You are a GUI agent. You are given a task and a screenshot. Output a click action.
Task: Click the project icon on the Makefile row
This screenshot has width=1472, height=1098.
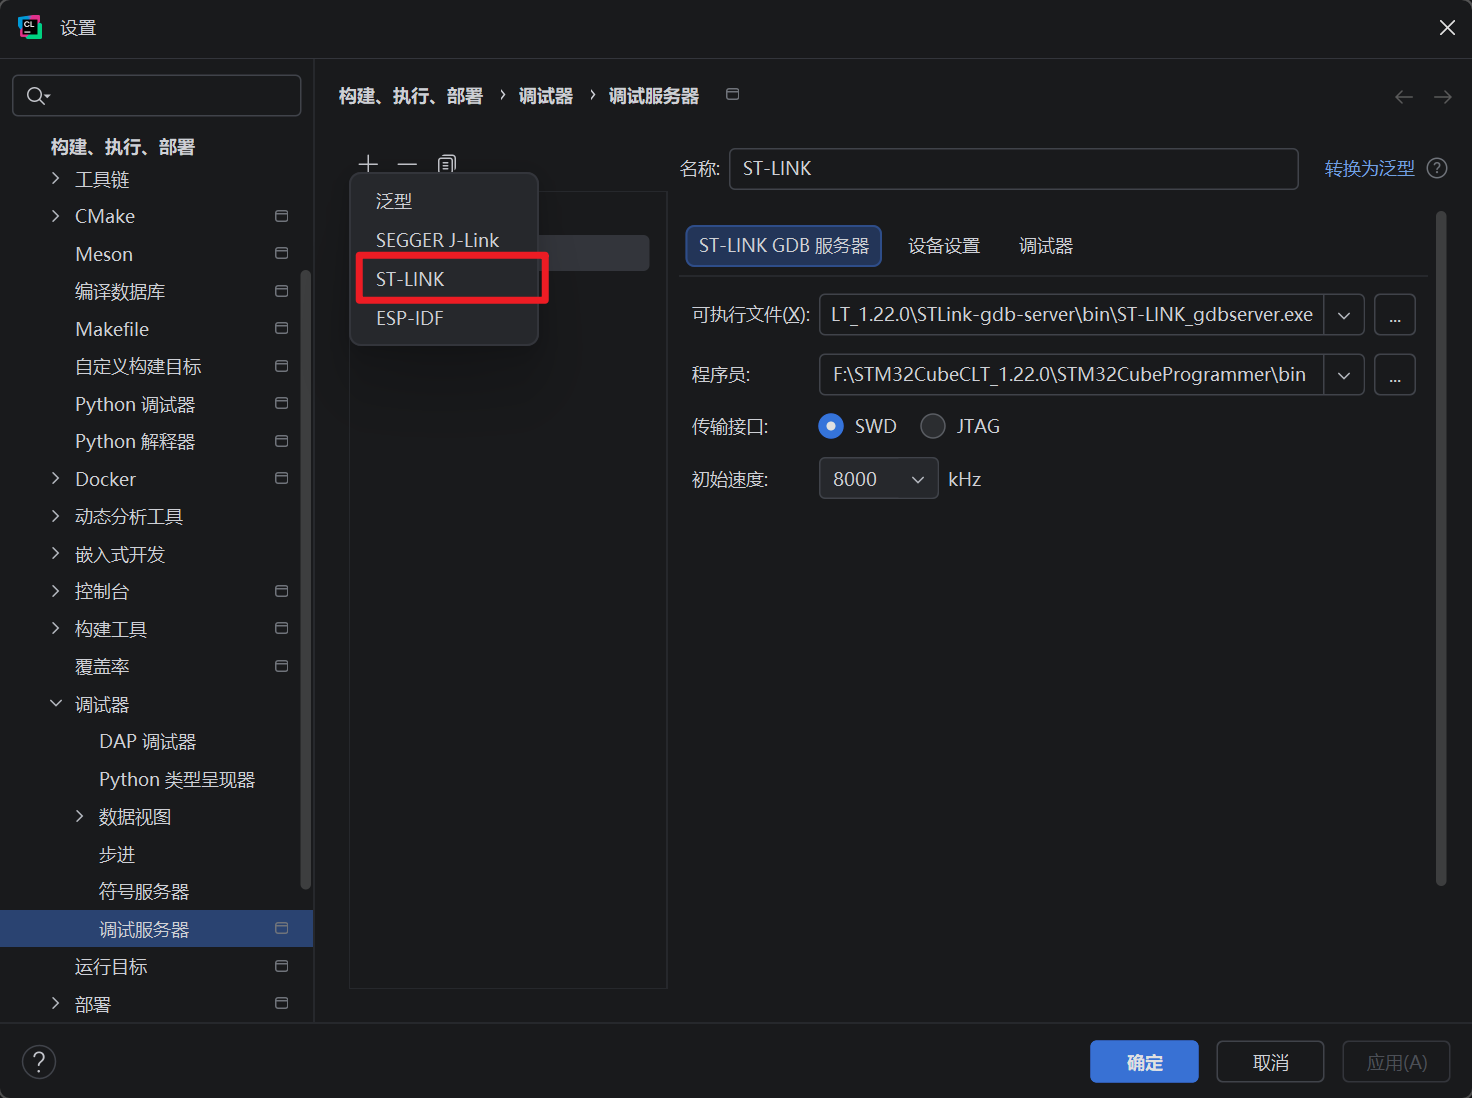point(281,329)
